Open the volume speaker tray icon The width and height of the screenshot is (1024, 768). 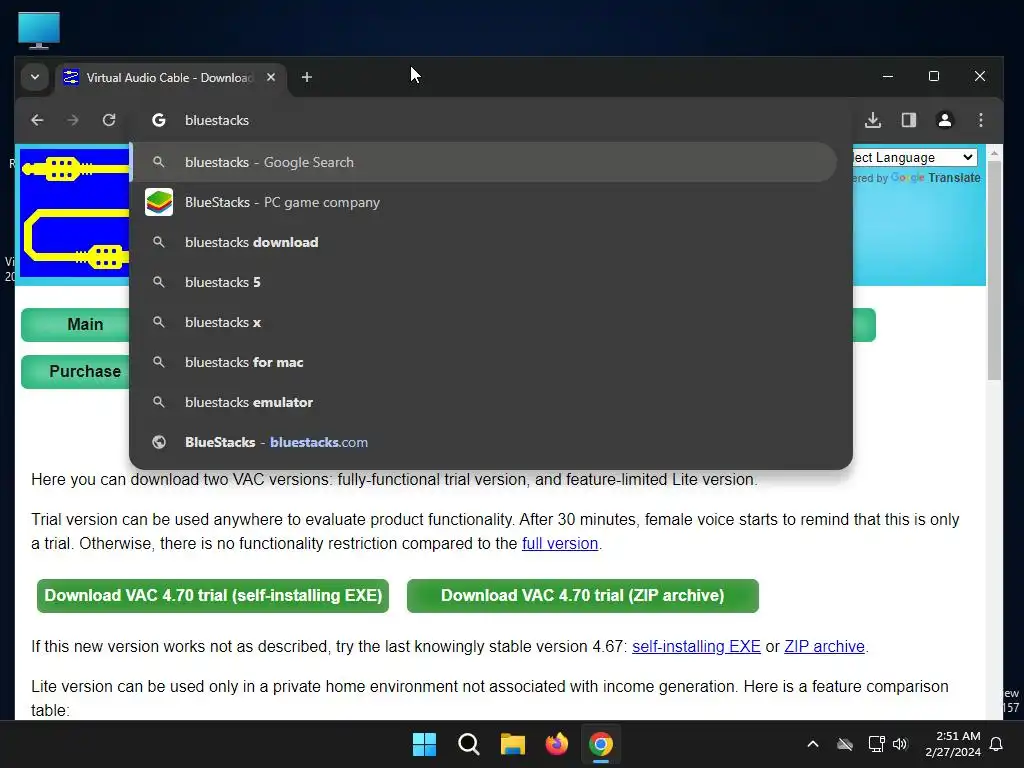[900, 744]
